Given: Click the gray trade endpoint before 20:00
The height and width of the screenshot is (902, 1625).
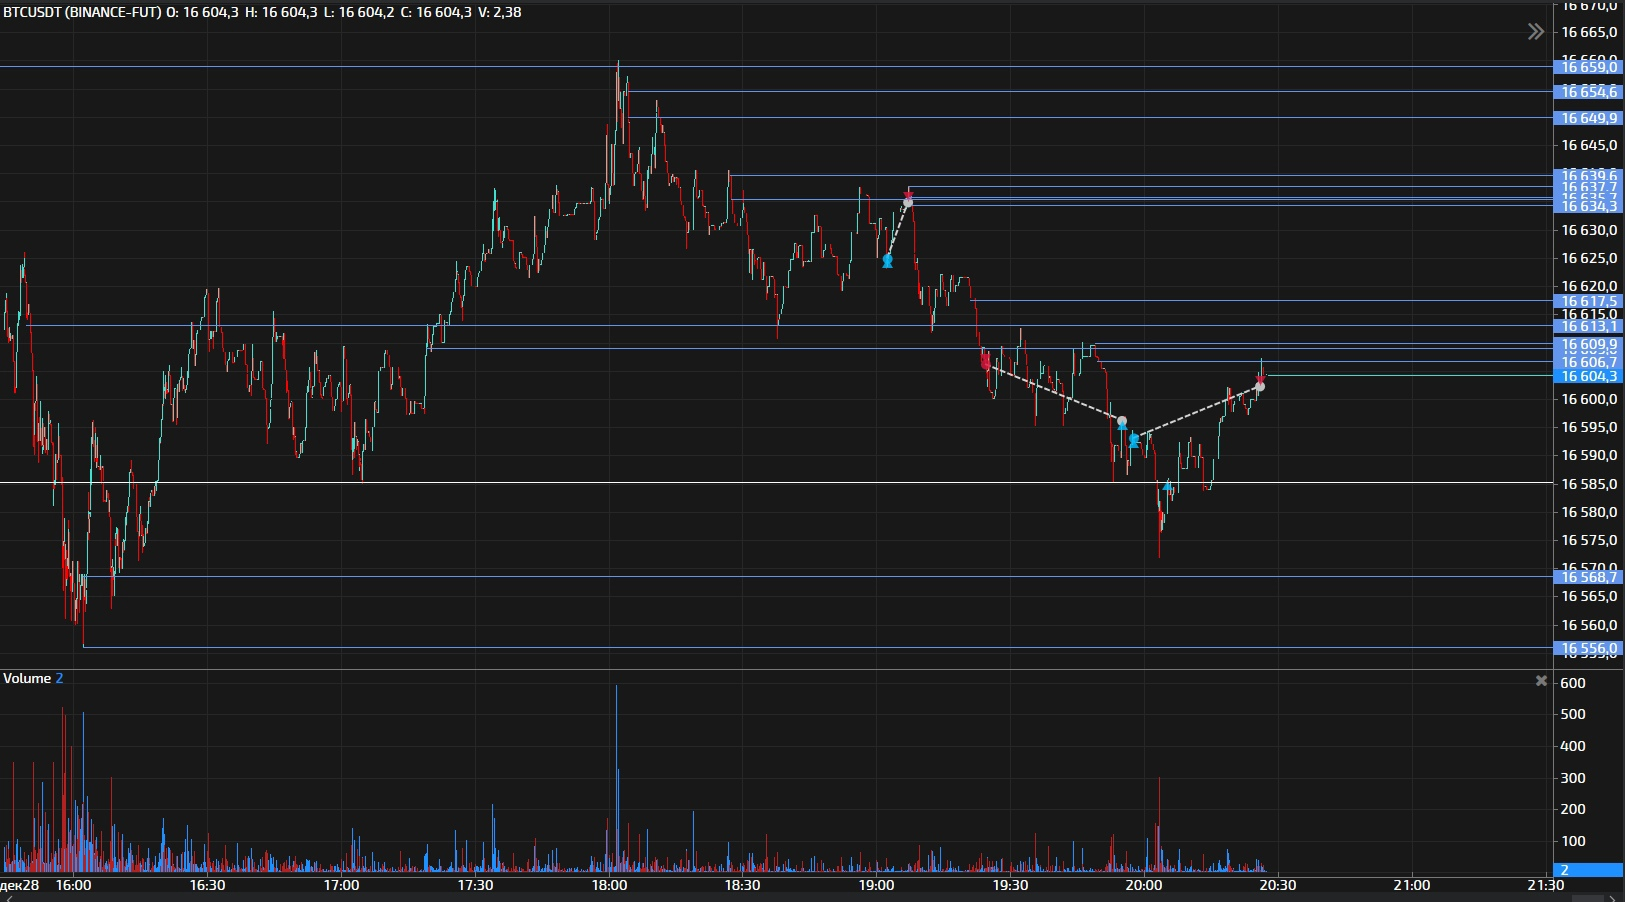Looking at the screenshot, I should [x=1122, y=421].
